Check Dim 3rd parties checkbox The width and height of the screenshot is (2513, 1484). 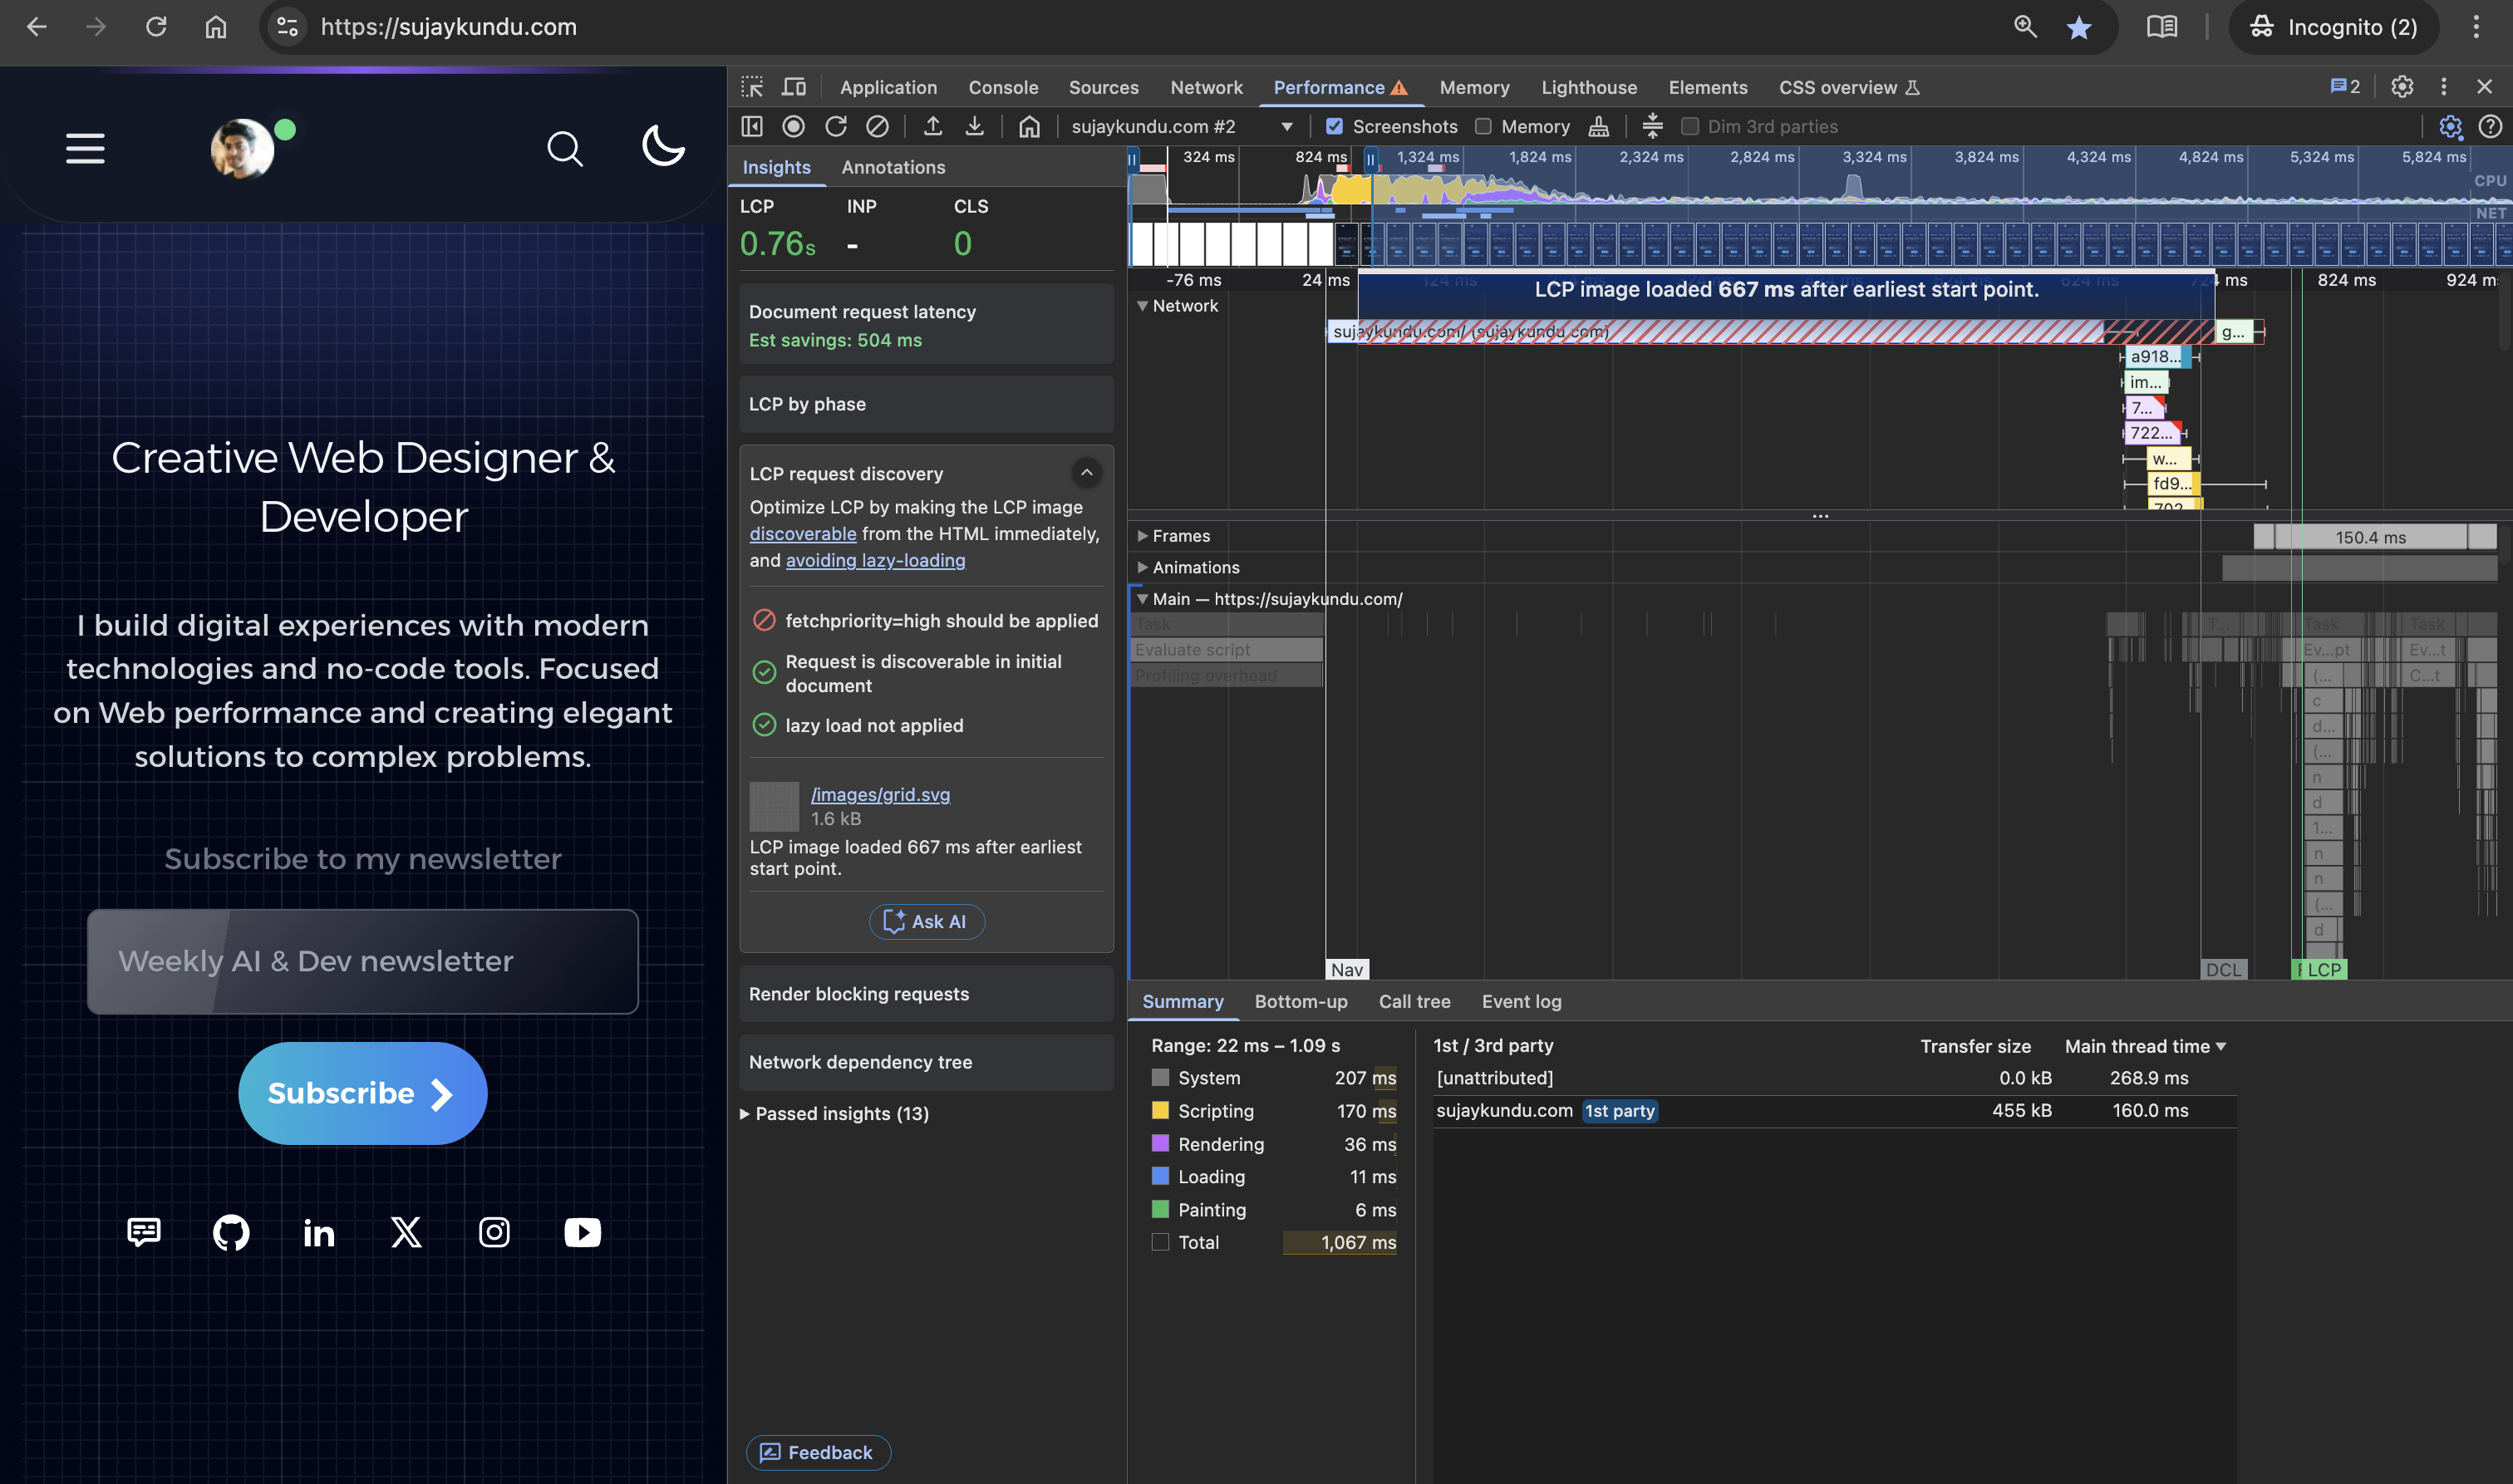coord(1690,126)
